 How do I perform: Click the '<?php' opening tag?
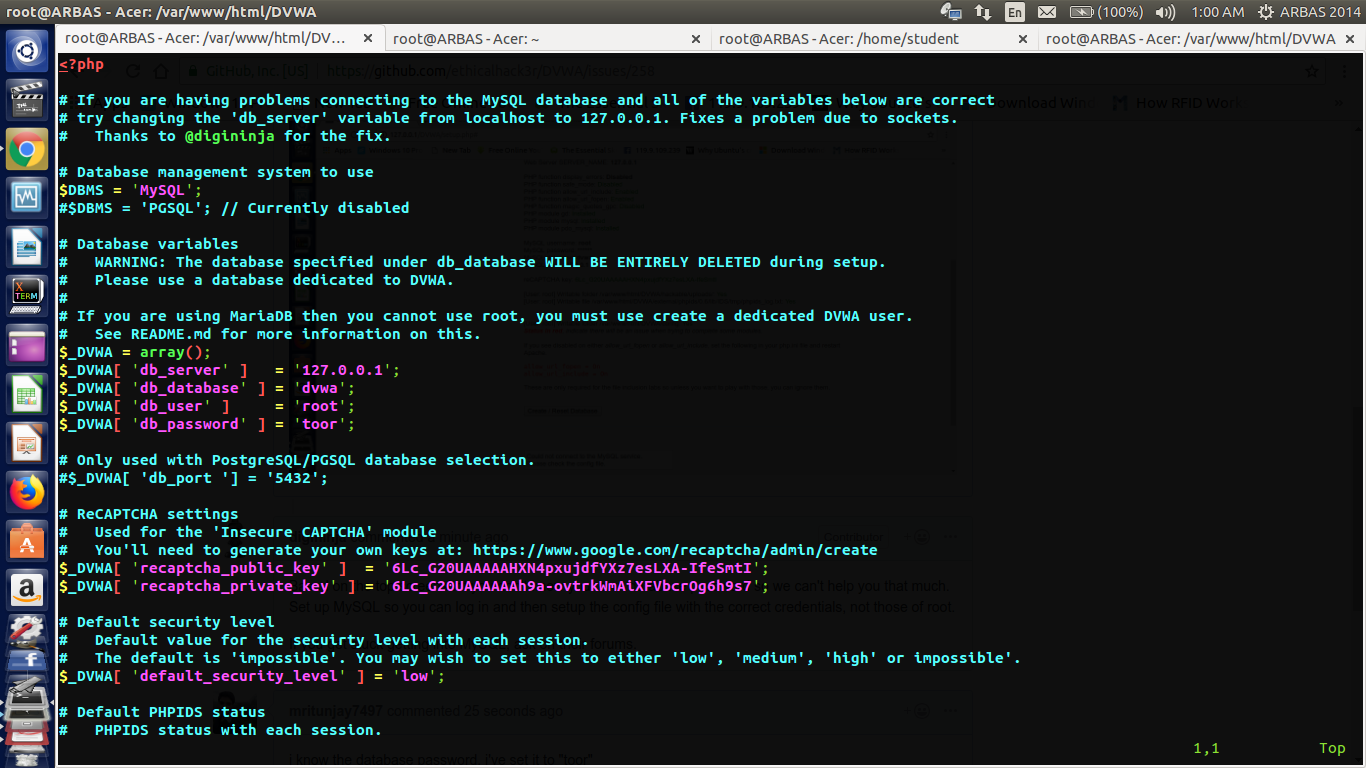coord(81,65)
